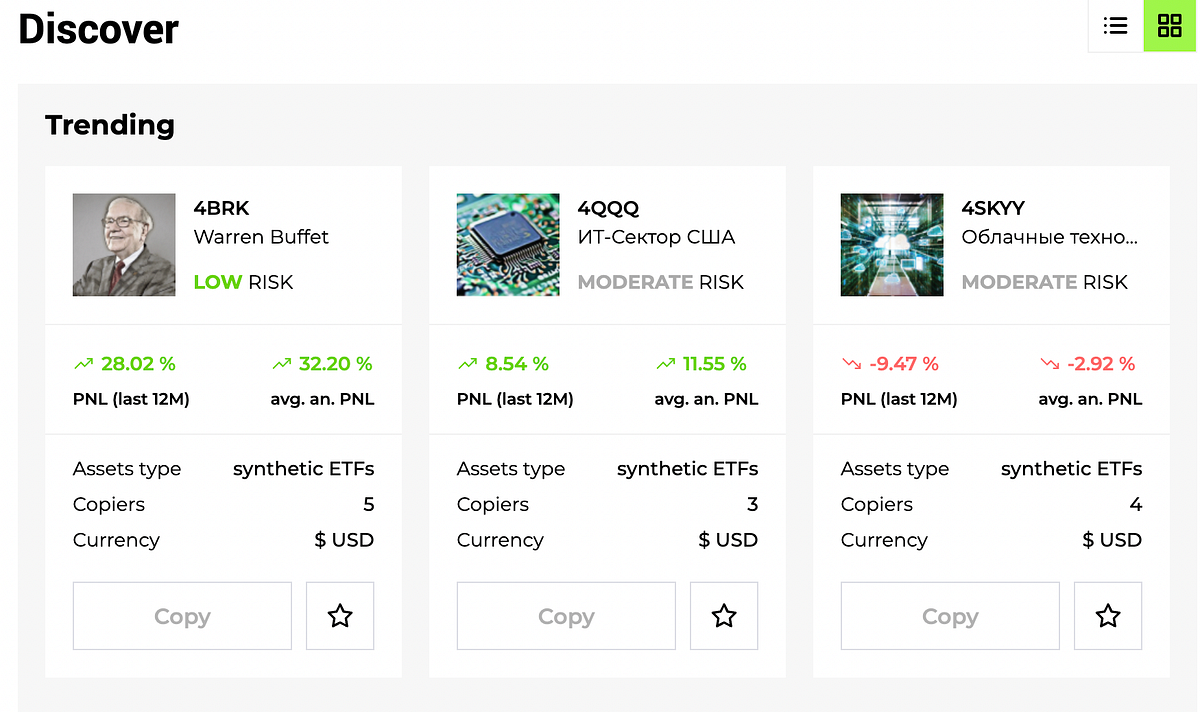The image size is (1200, 712).
Task: Copy the 4SKYY portfolio
Action: click(x=950, y=615)
